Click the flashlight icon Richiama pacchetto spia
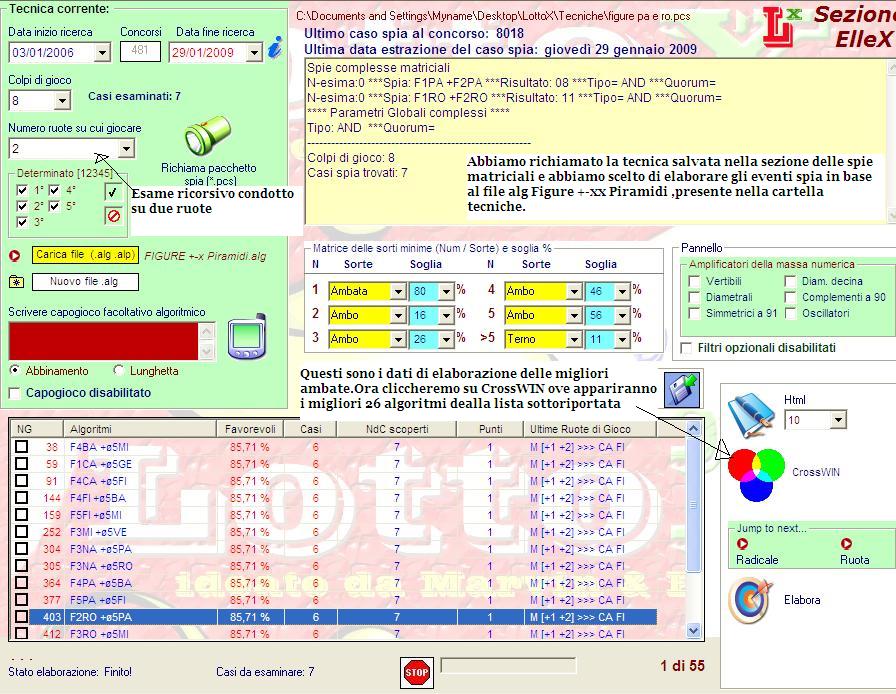Viewport: 896px width, 694px height. coord(207,135)
